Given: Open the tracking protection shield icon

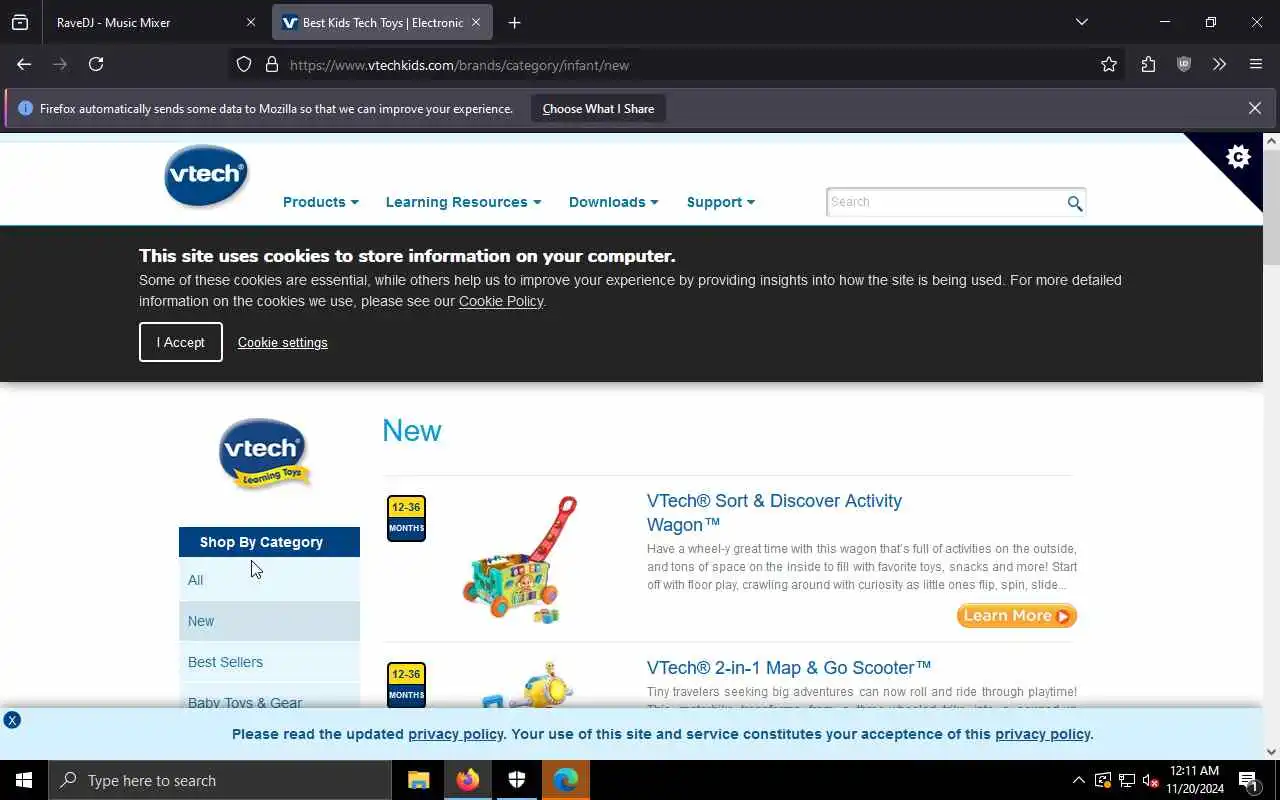Looking at the screenshot, I should pos(244,65).
